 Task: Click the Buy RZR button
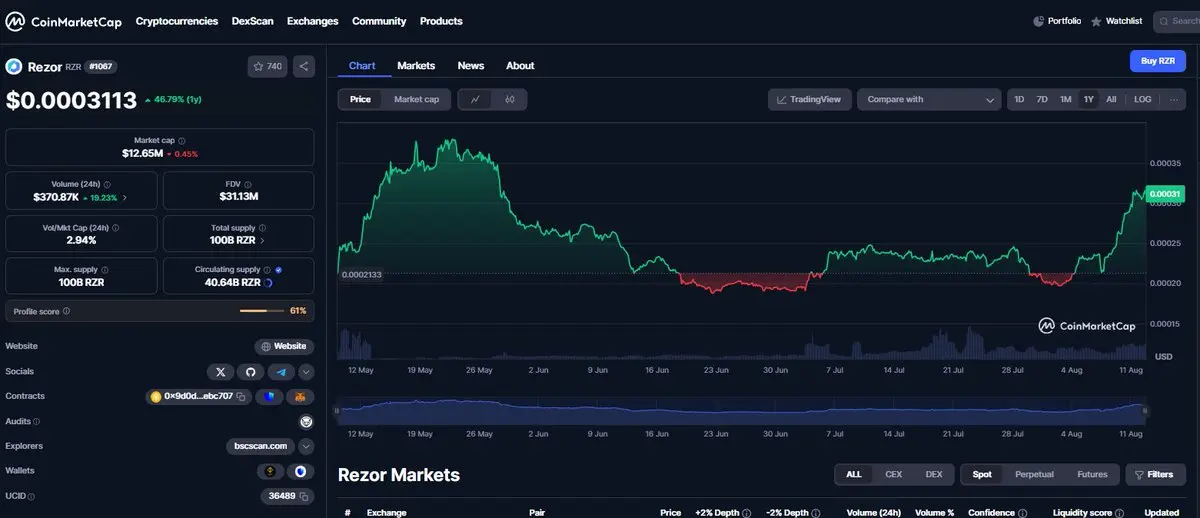click(x=1157, y=61)
